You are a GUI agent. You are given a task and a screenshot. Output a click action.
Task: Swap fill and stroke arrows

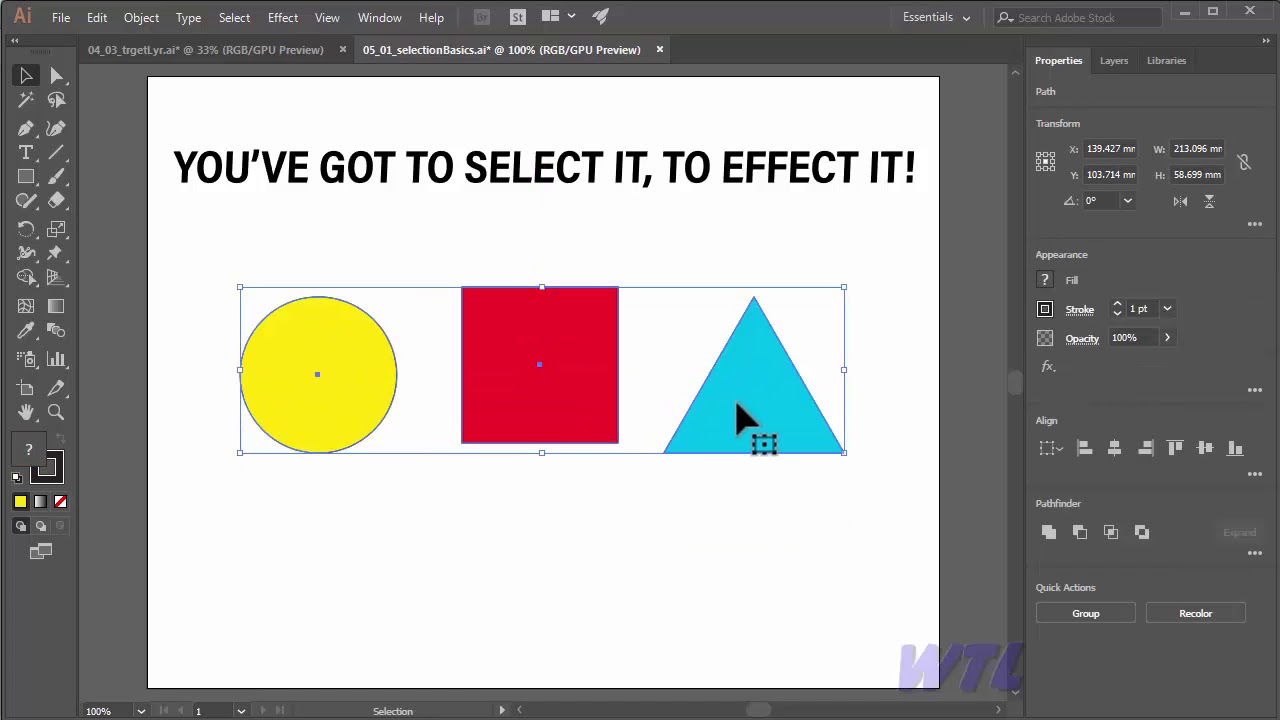(x=59, y=440)
